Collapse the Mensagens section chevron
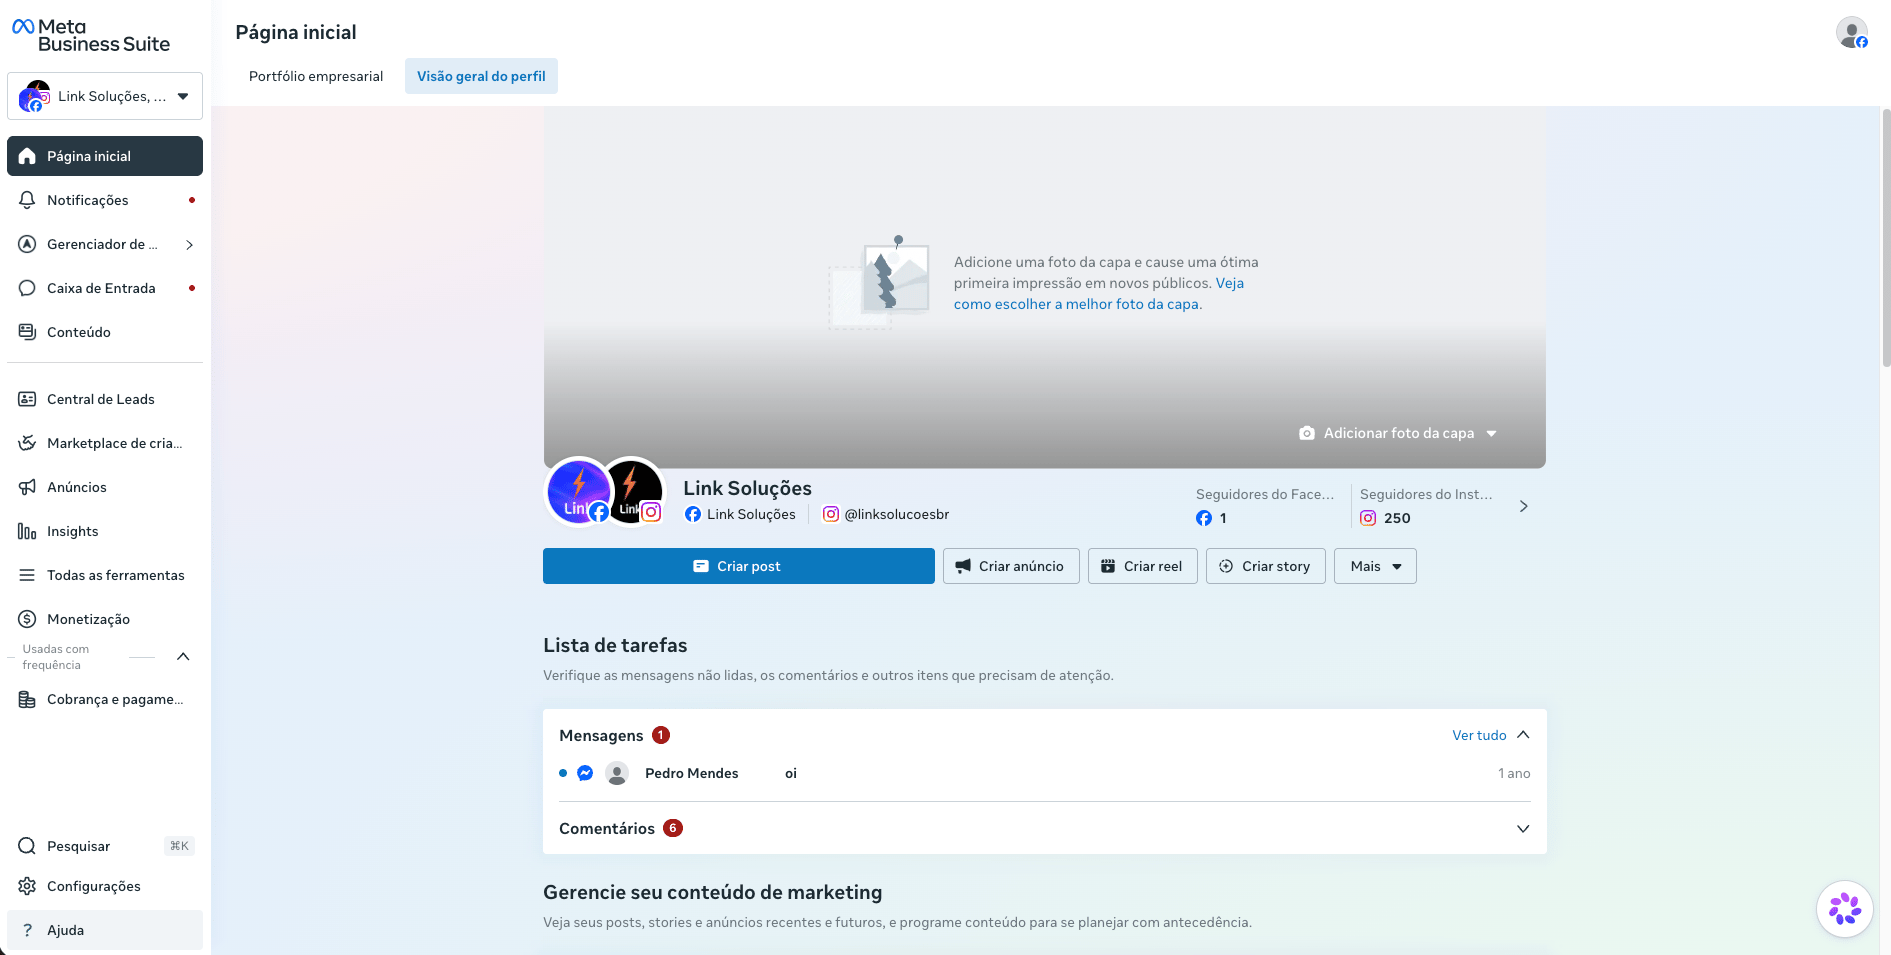 point(1523,735)
